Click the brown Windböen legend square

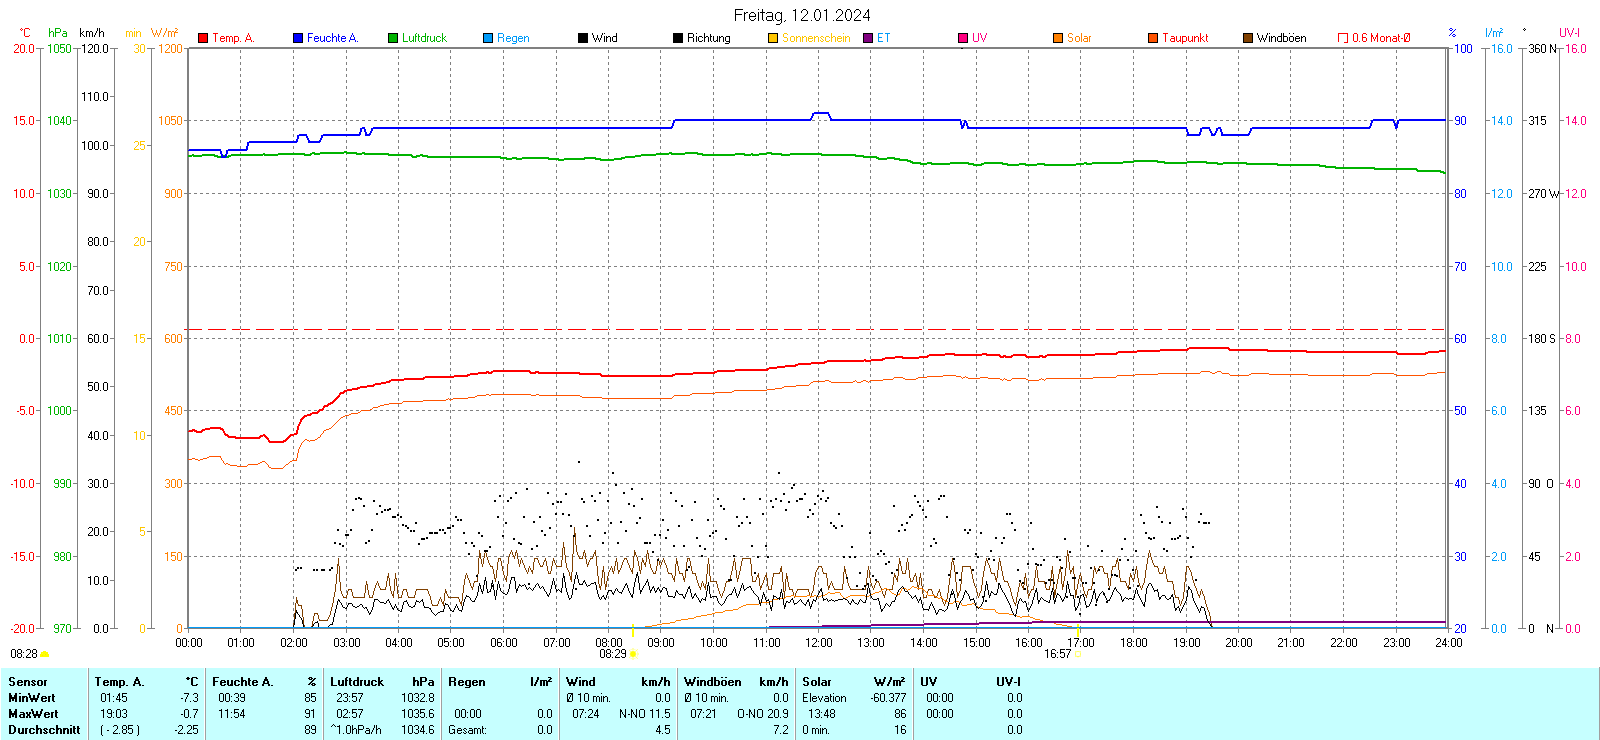tap(1248, 38)
